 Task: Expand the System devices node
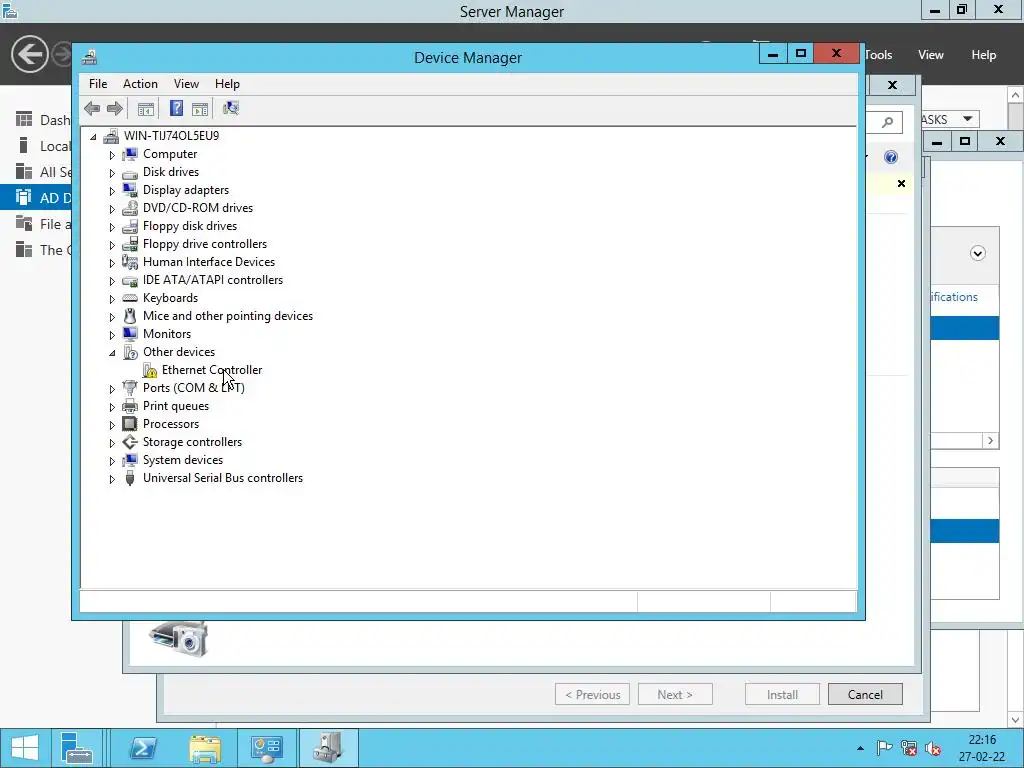pos(112,461)
